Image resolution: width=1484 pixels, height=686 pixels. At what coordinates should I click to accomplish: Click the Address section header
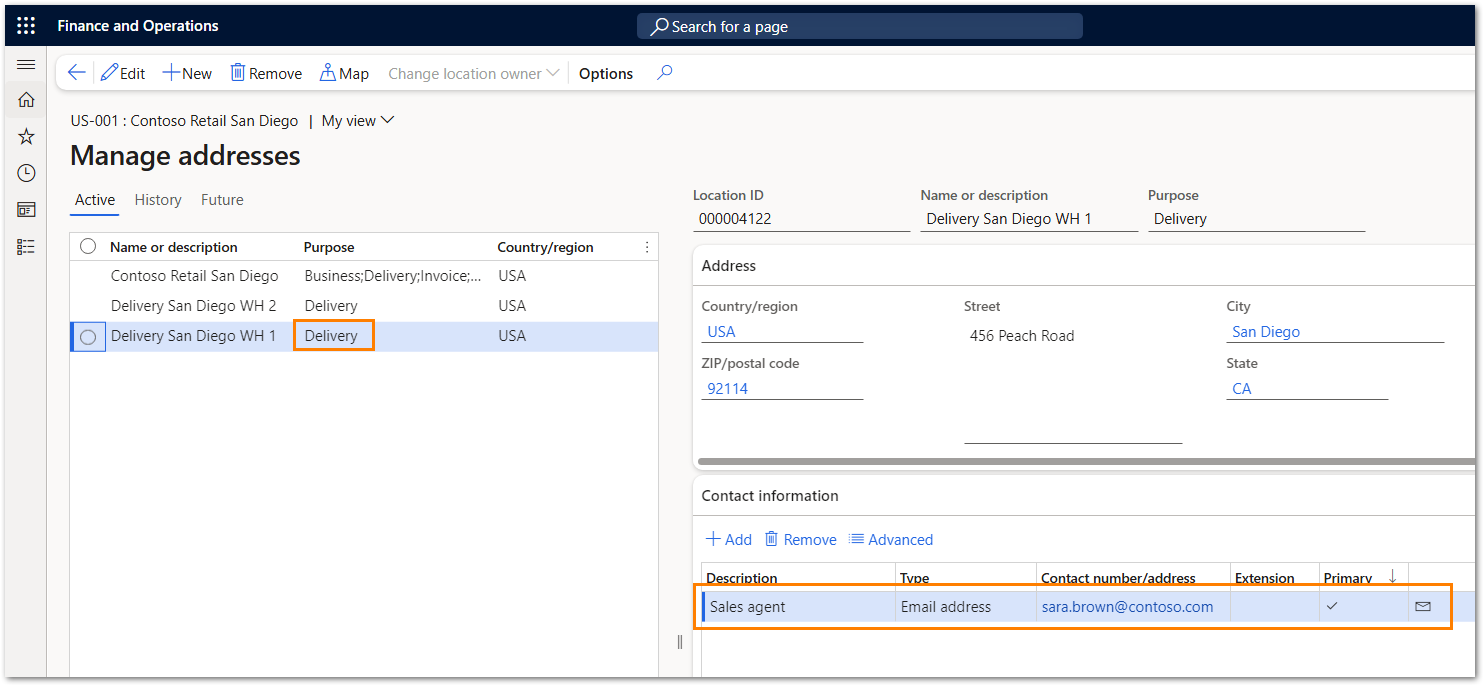[x=729, y=266]
